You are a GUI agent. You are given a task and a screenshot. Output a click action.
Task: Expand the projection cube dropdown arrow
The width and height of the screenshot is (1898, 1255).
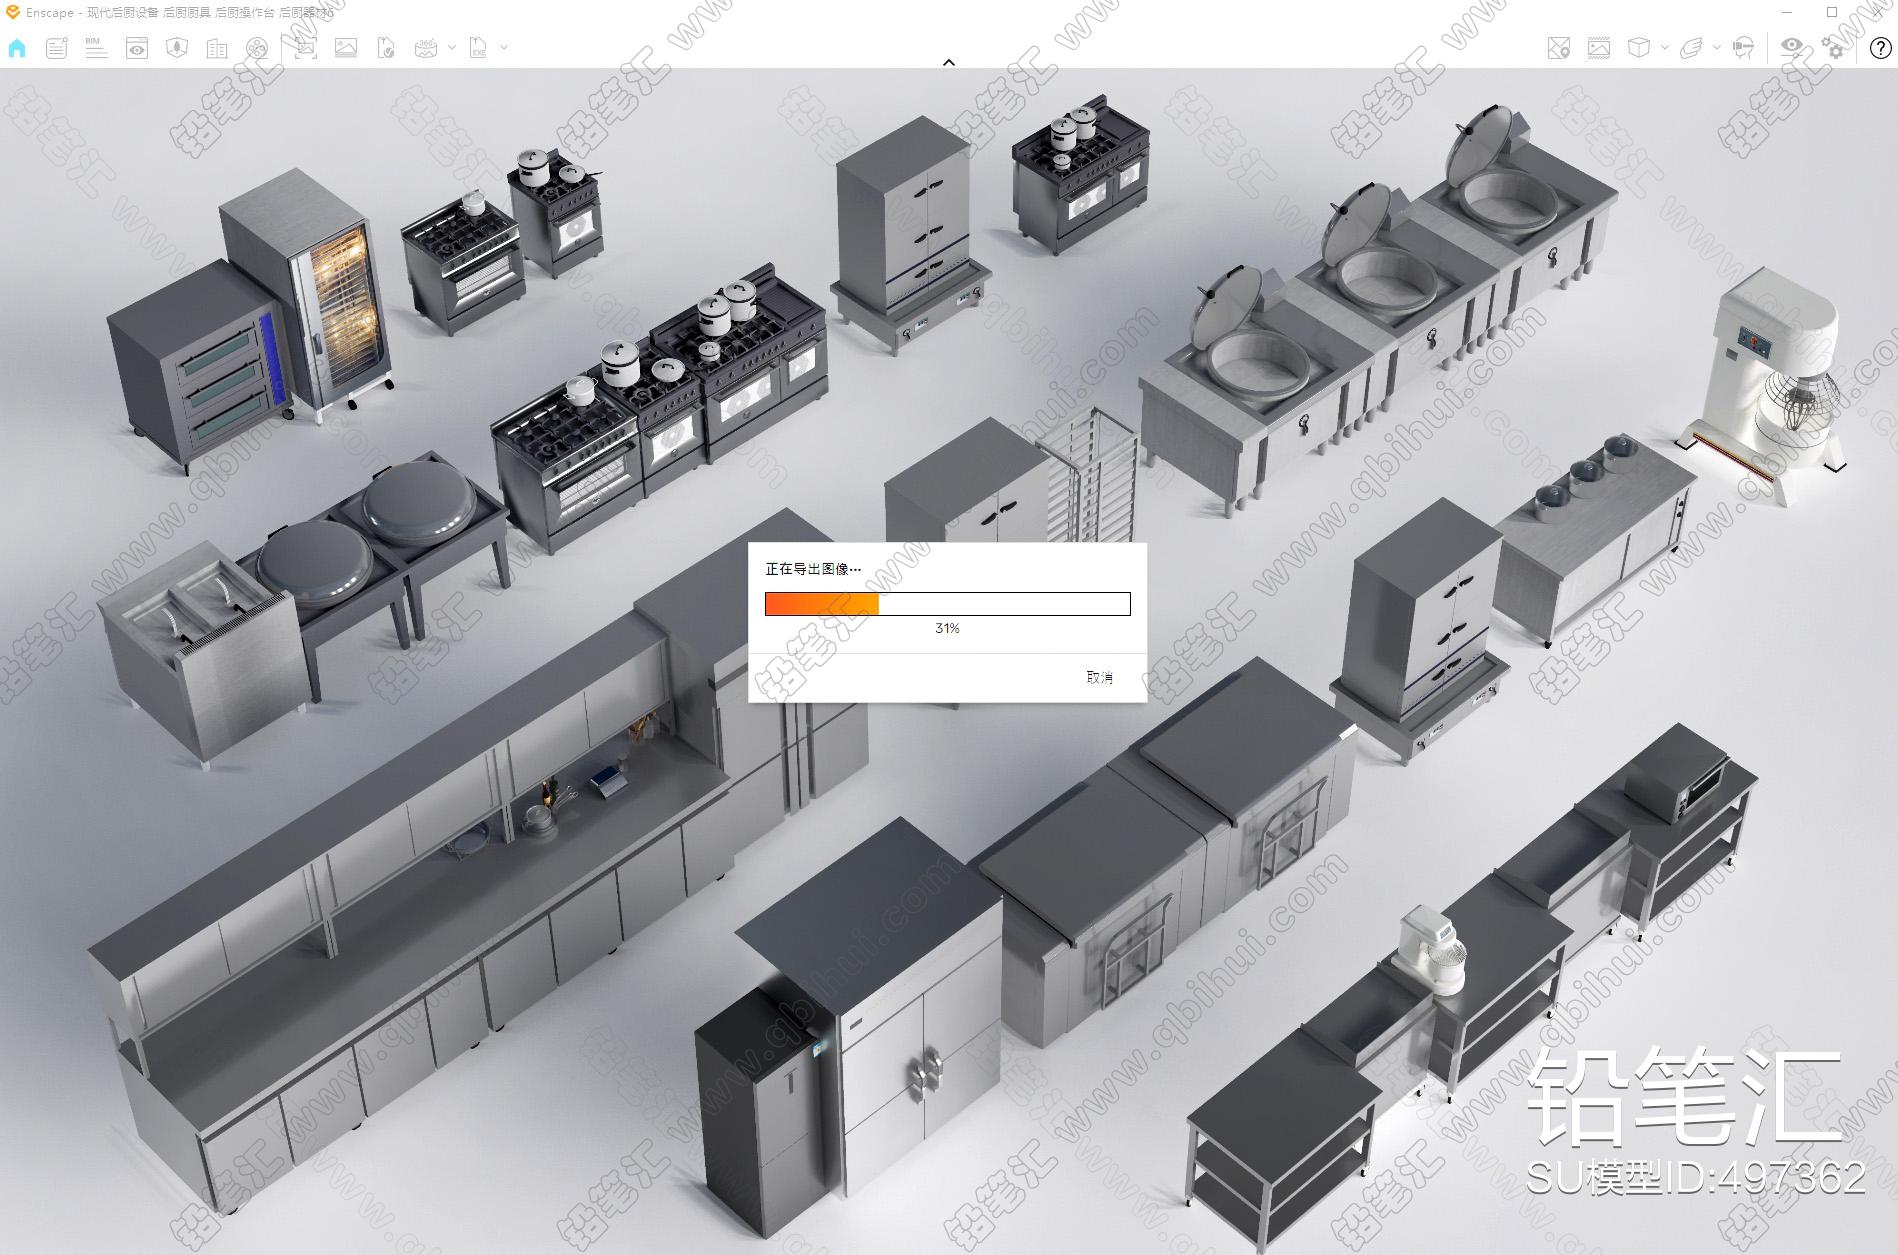click(x=1665, y=47)
